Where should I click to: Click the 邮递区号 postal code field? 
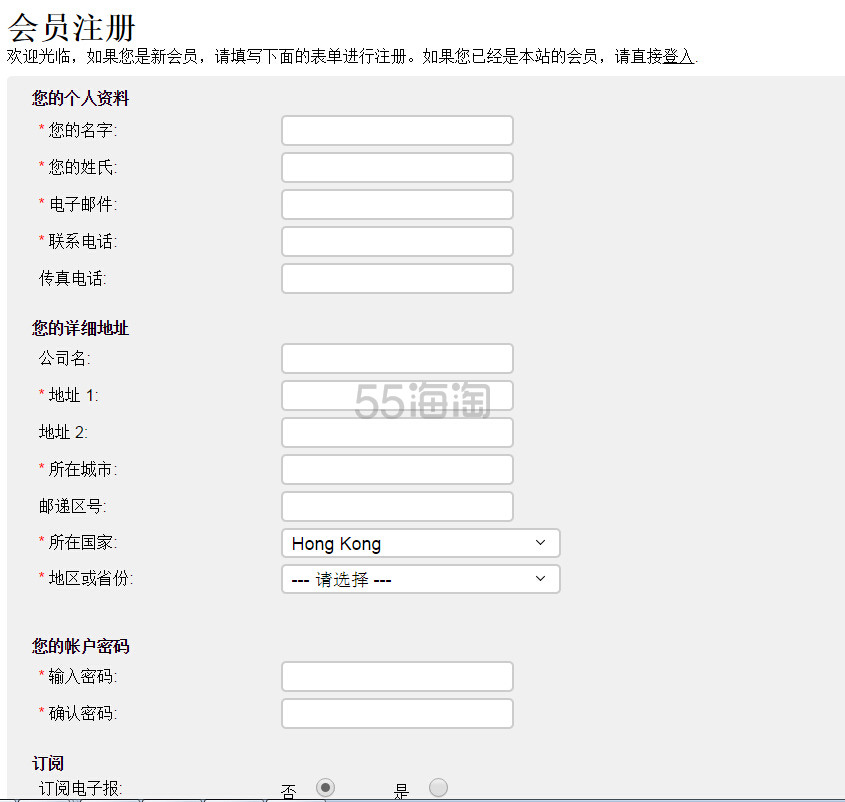(397, 507)
